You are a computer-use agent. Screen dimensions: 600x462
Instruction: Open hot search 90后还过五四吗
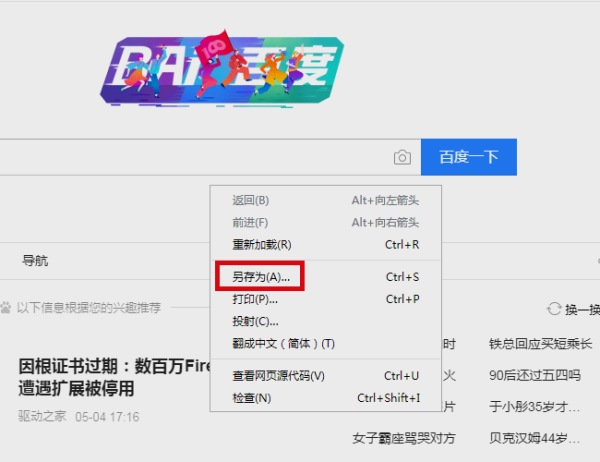pos(535,375)
